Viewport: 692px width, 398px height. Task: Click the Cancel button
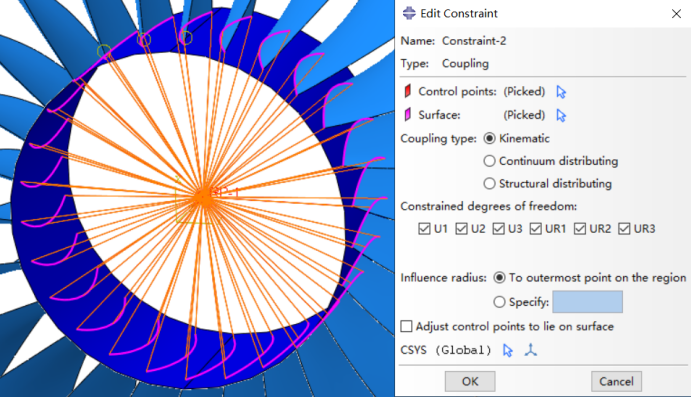click(x=616, y=381)
